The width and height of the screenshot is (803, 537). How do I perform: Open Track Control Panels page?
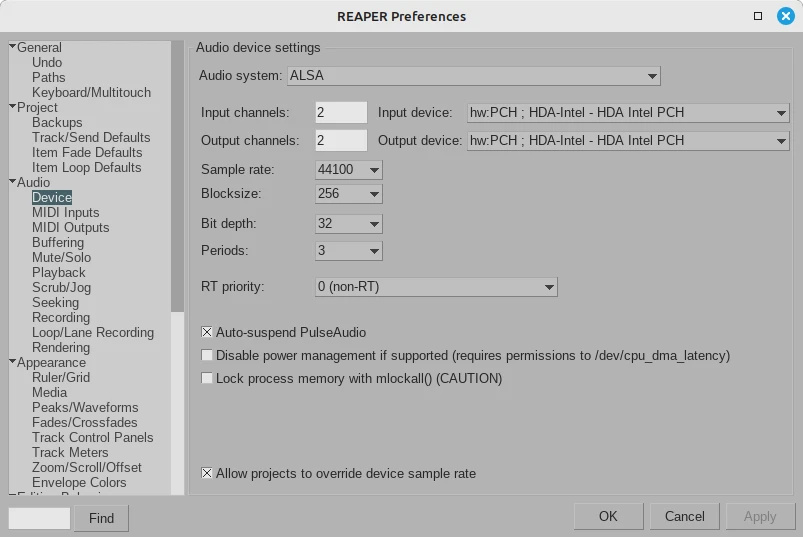pos(93,438)
